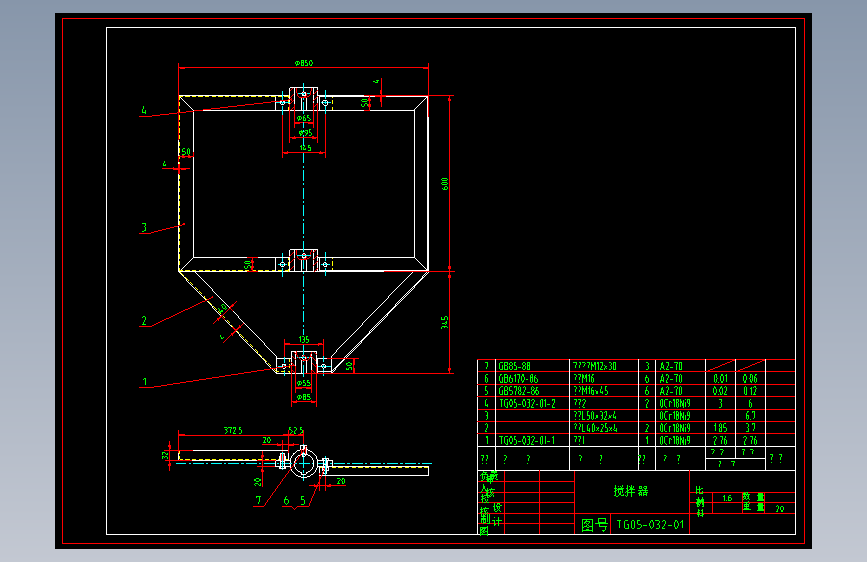Click the scale value 1:6 in title block

[727, 498]
